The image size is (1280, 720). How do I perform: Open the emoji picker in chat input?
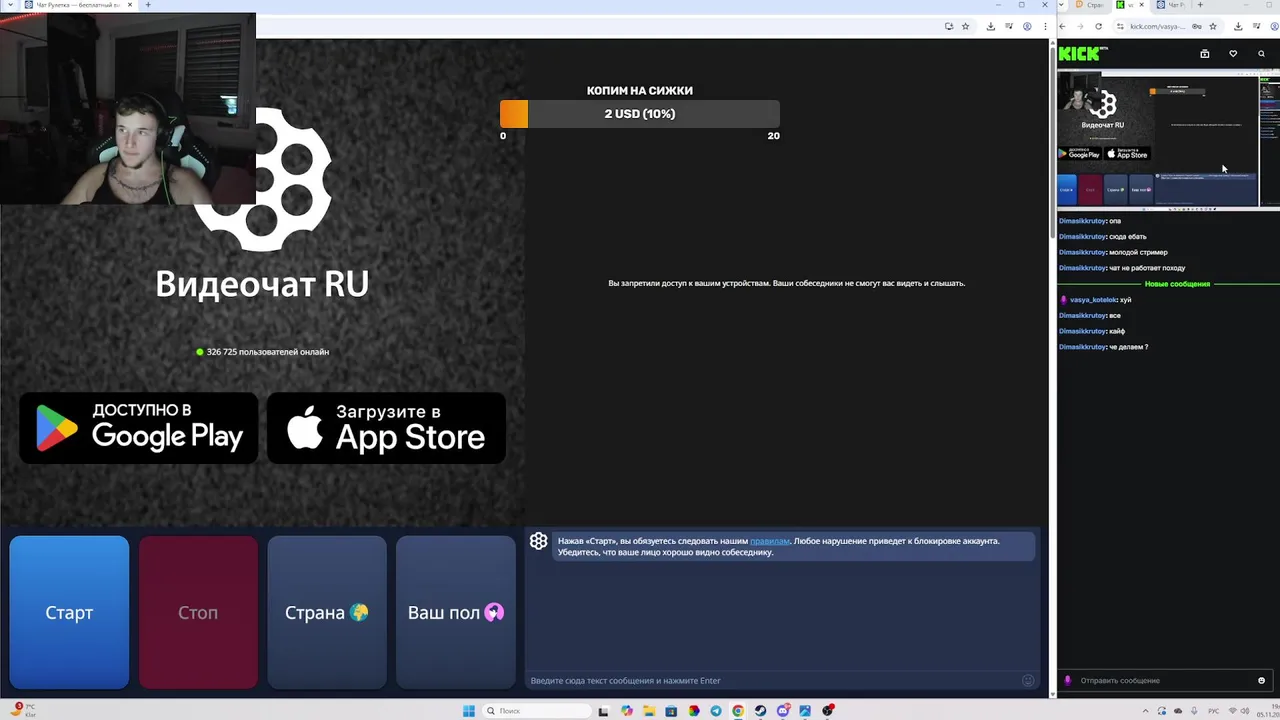[1028, 680]
